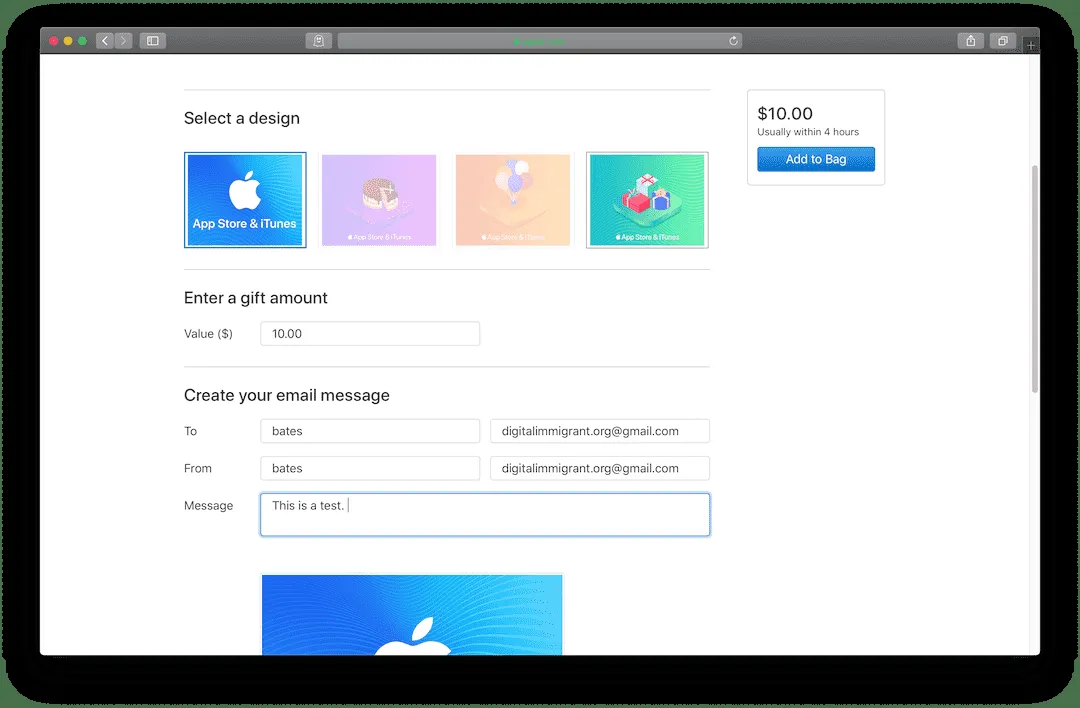Click the Safari back navigation arrow
The height and width of the screenshot is (708, 1080).
click(105, 41)
